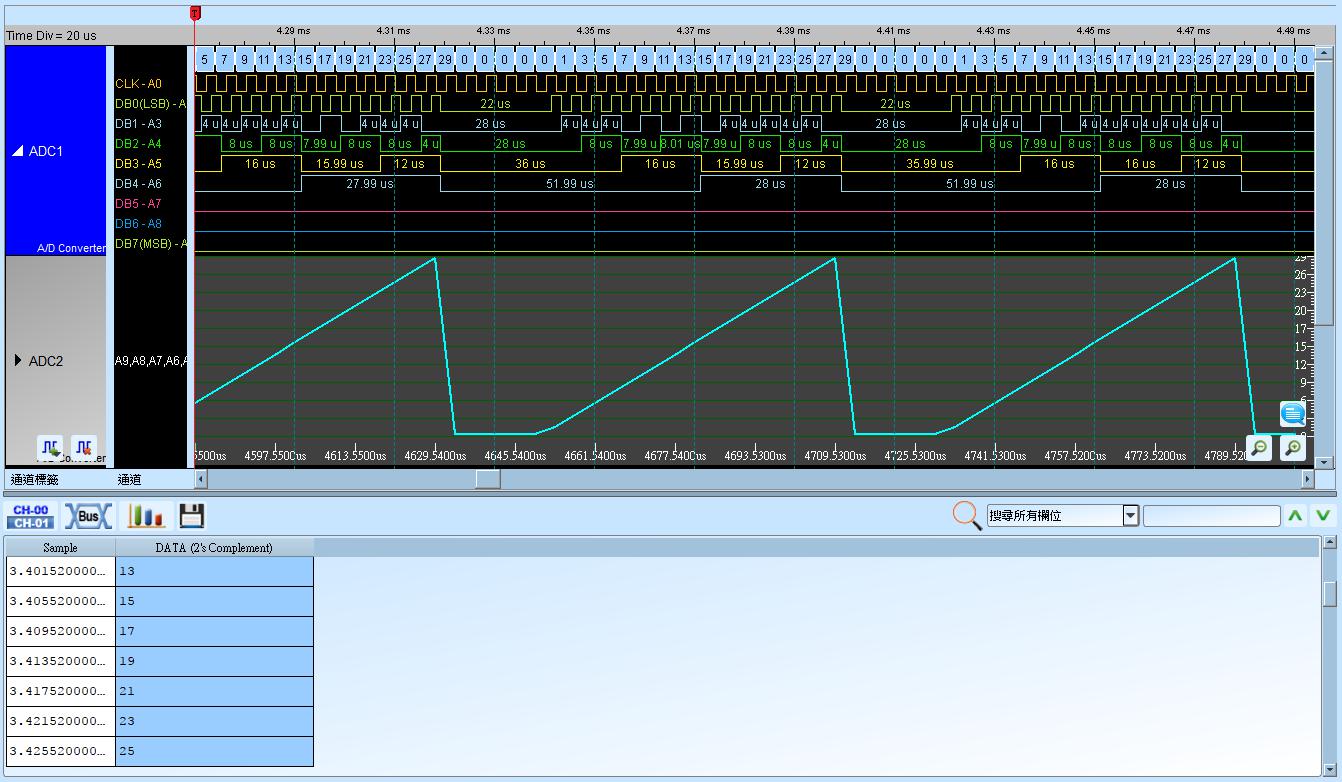Select the DB6 - A8 channel label
Screen dimensions: 1342x782
(138, 224)
